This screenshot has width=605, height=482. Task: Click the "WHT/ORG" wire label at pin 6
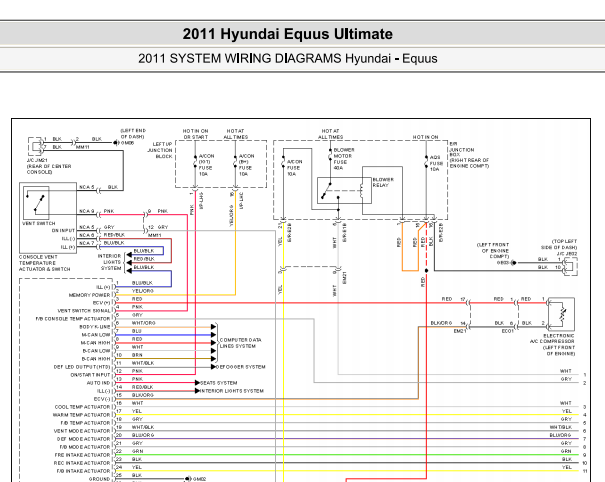tap(144, 323)
